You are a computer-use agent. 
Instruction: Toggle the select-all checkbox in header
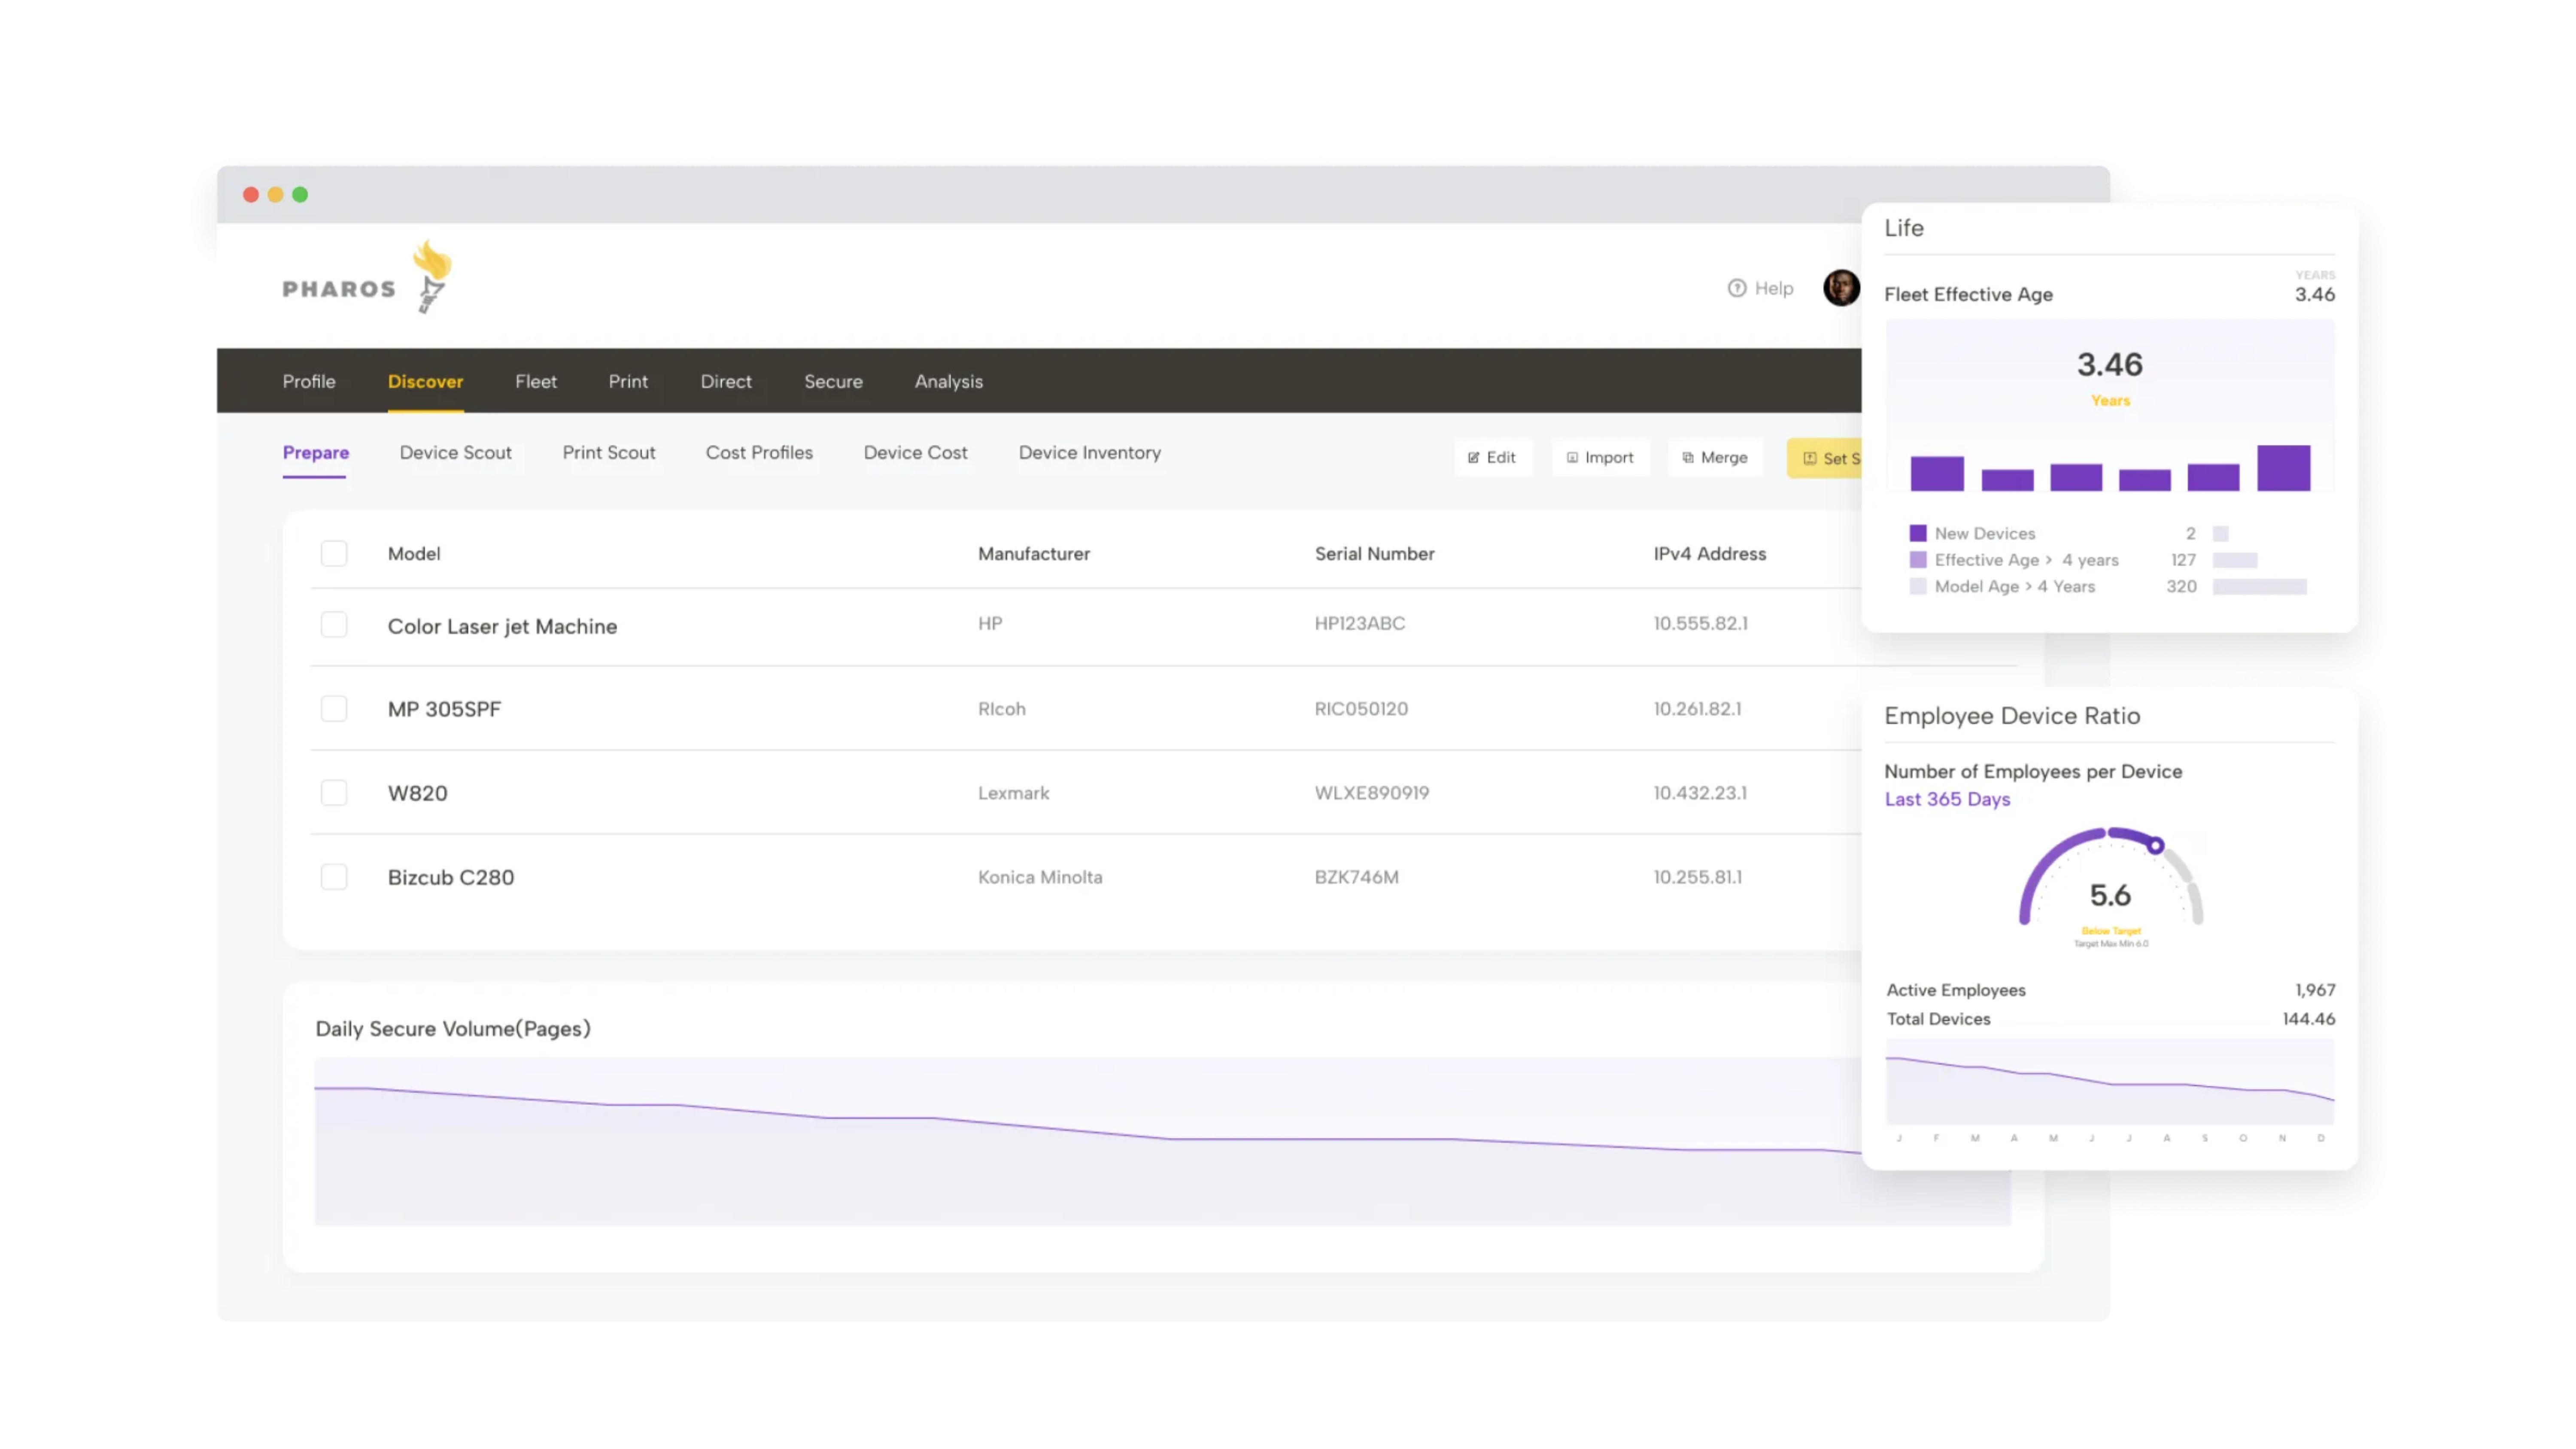point(334,554)
